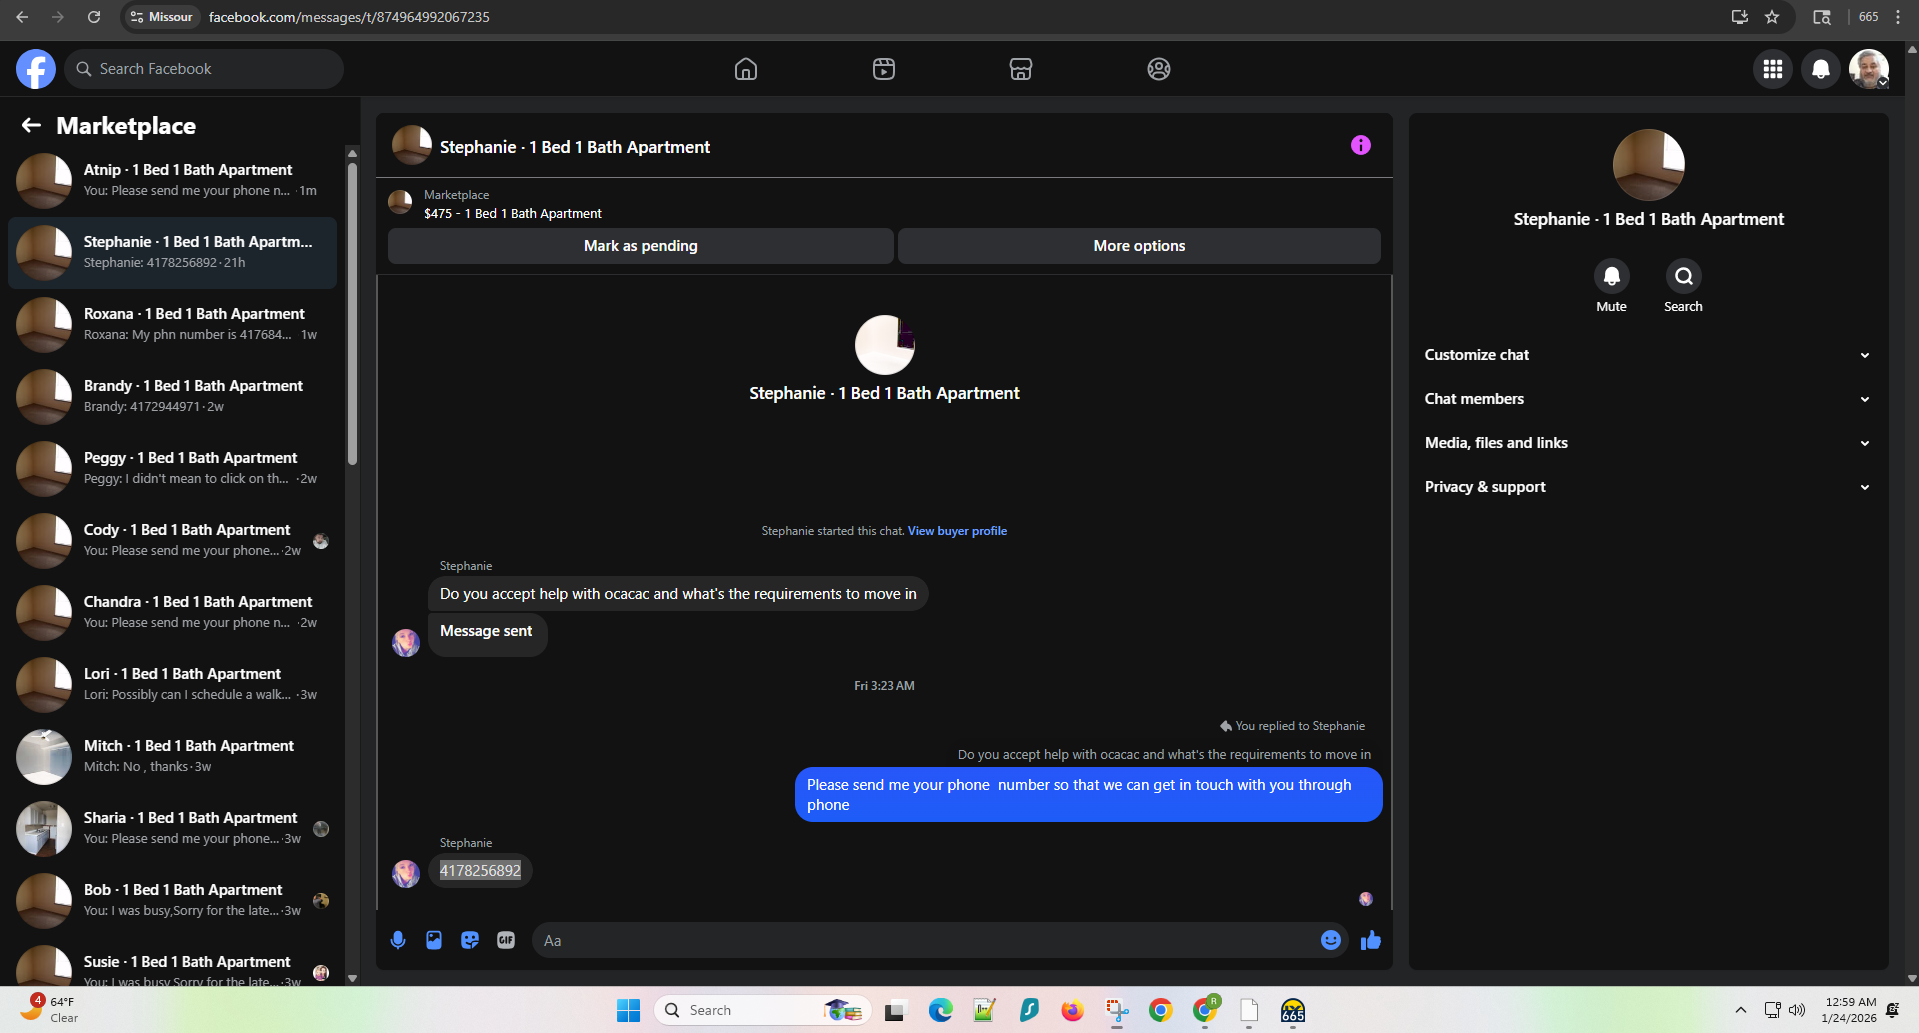Open the Facebook home logo
Viewport: 1919px width, 1033px height.
pos(36,69)
